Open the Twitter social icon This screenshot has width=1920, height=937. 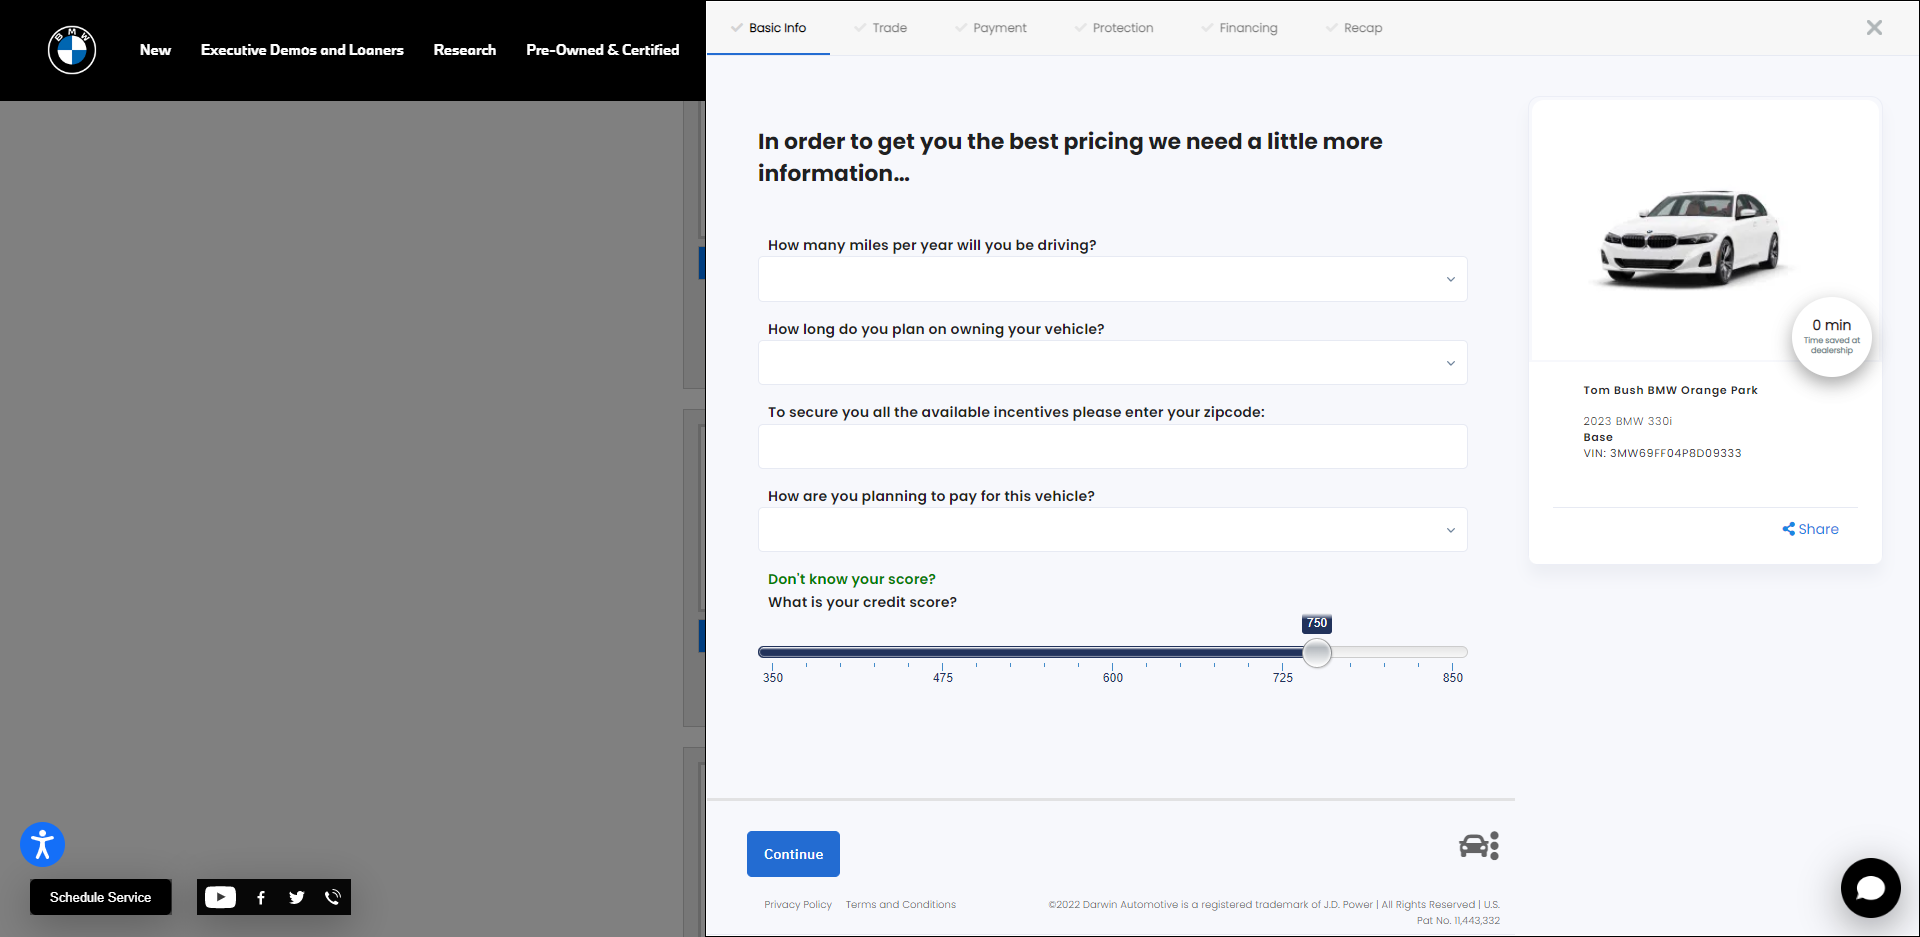point(297,897)
